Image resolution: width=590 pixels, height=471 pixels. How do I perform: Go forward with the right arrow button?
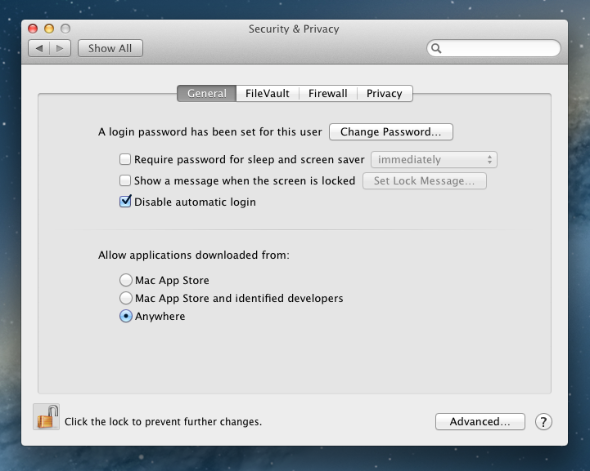(x=60, y=48)
